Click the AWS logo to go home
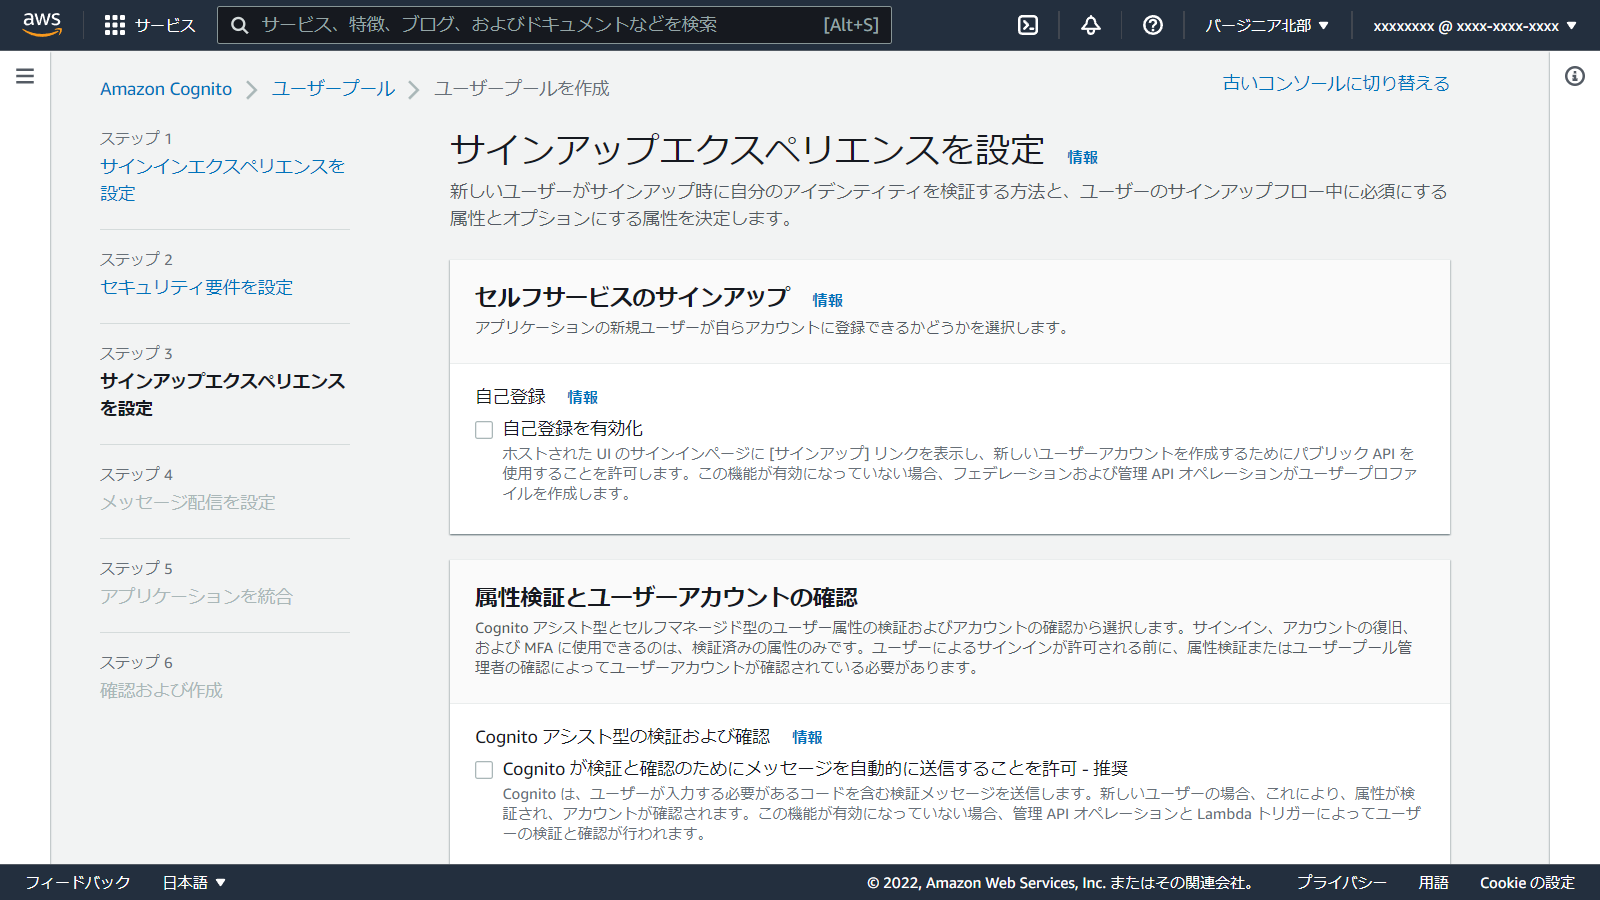 [x=42, y=25]
